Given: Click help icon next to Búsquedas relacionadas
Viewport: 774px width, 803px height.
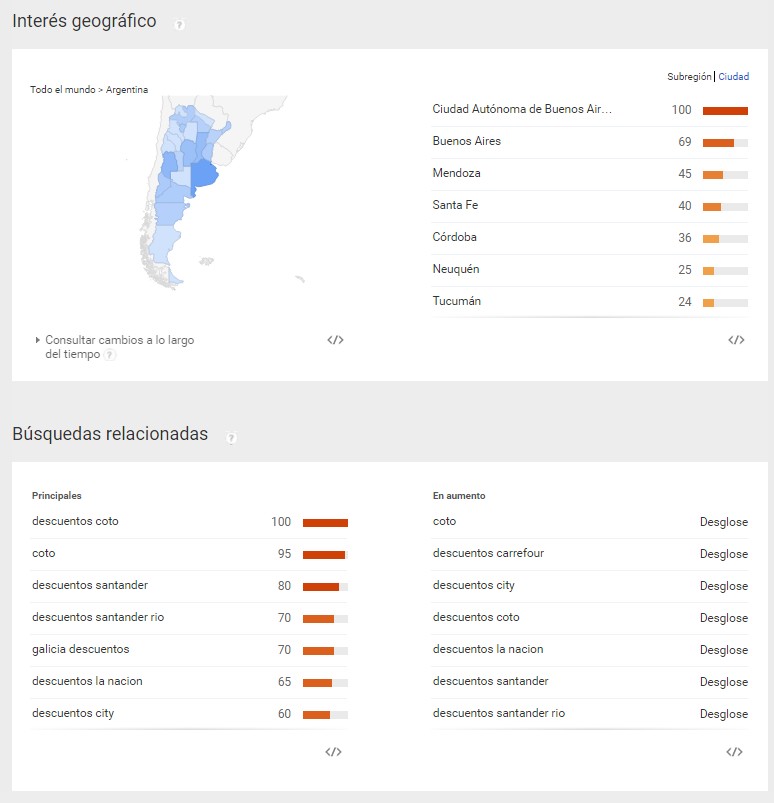Looking at the screenshot, I should (231, 437).
